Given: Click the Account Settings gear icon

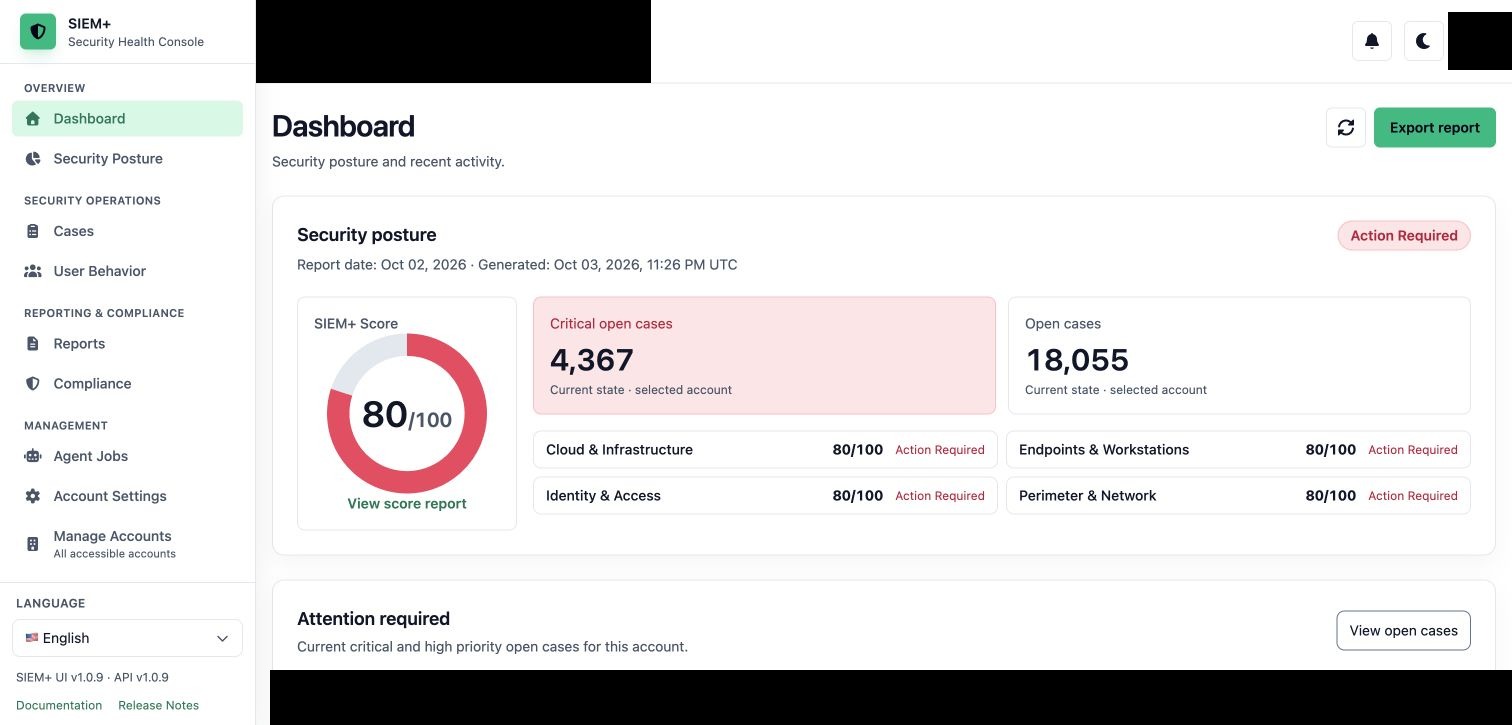Looking at the screenshot, I should (x=33, y=496).
